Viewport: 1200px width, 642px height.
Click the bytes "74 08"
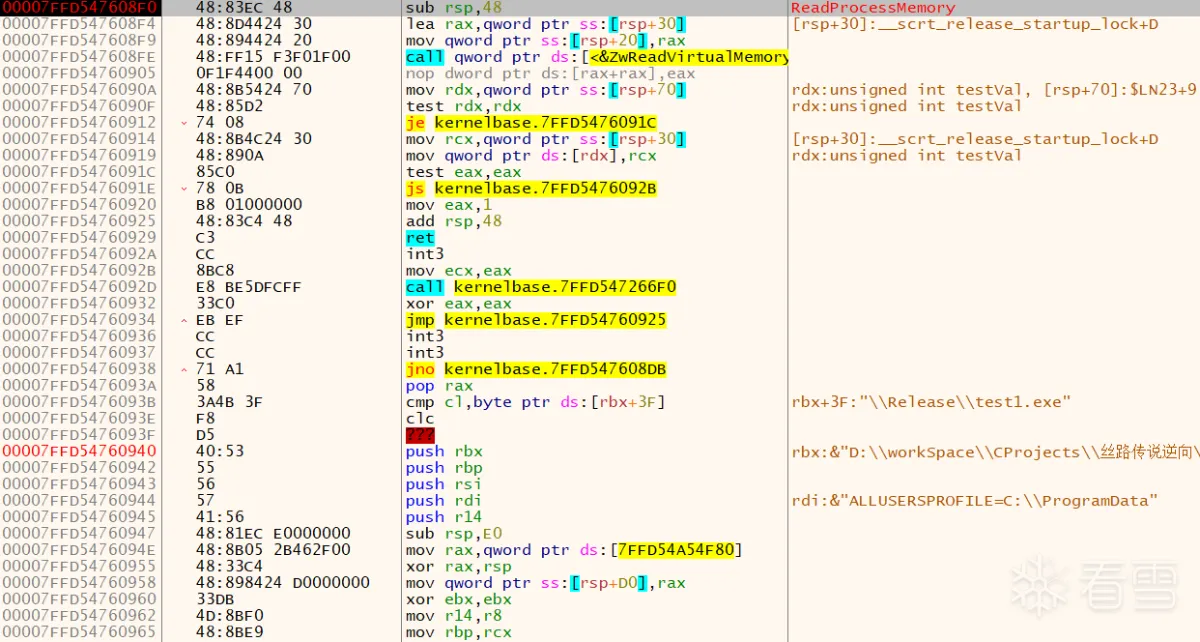pyautogui.click(x=220, y=123)
